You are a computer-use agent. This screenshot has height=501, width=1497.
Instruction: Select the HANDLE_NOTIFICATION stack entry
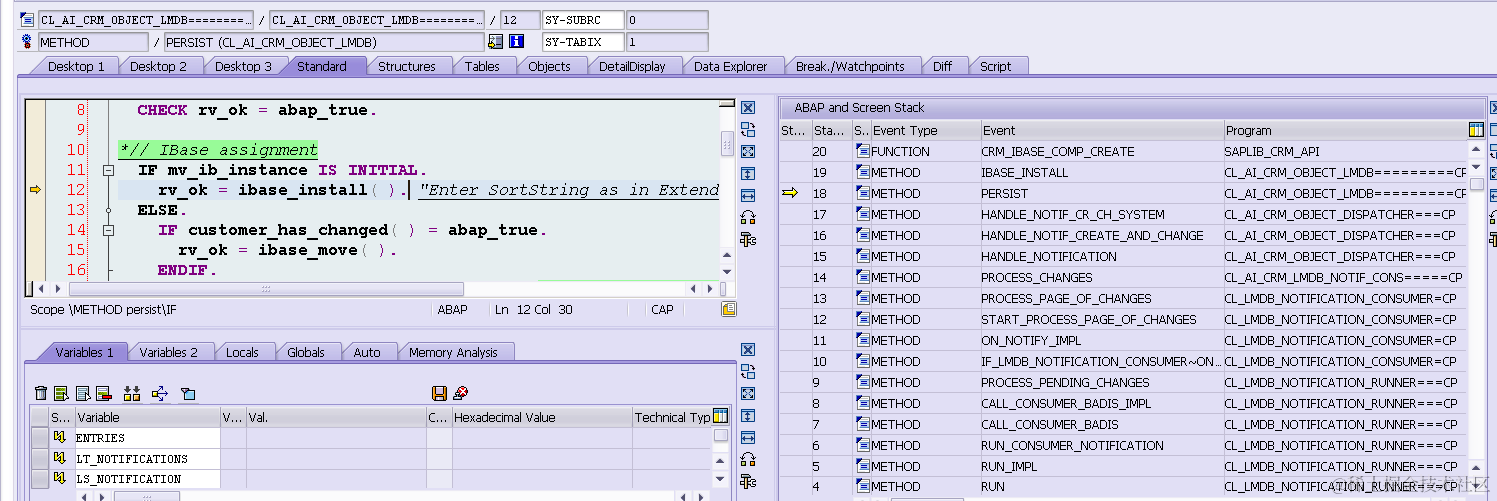click(1124, 256)
